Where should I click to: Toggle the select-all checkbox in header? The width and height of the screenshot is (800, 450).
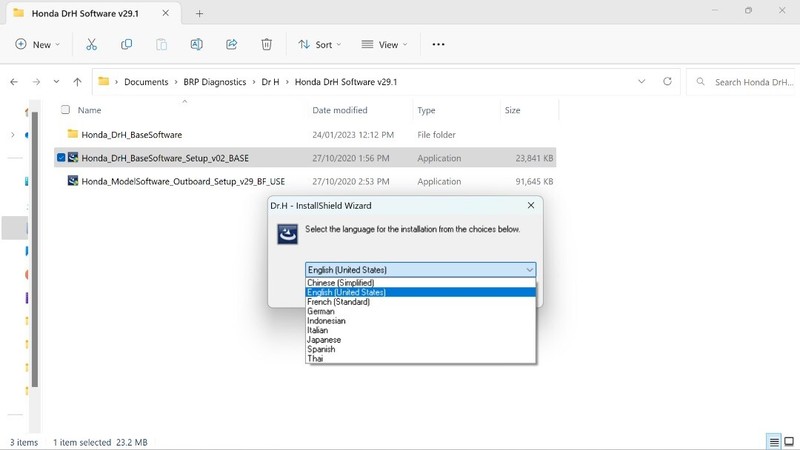[x=65, y=110]
